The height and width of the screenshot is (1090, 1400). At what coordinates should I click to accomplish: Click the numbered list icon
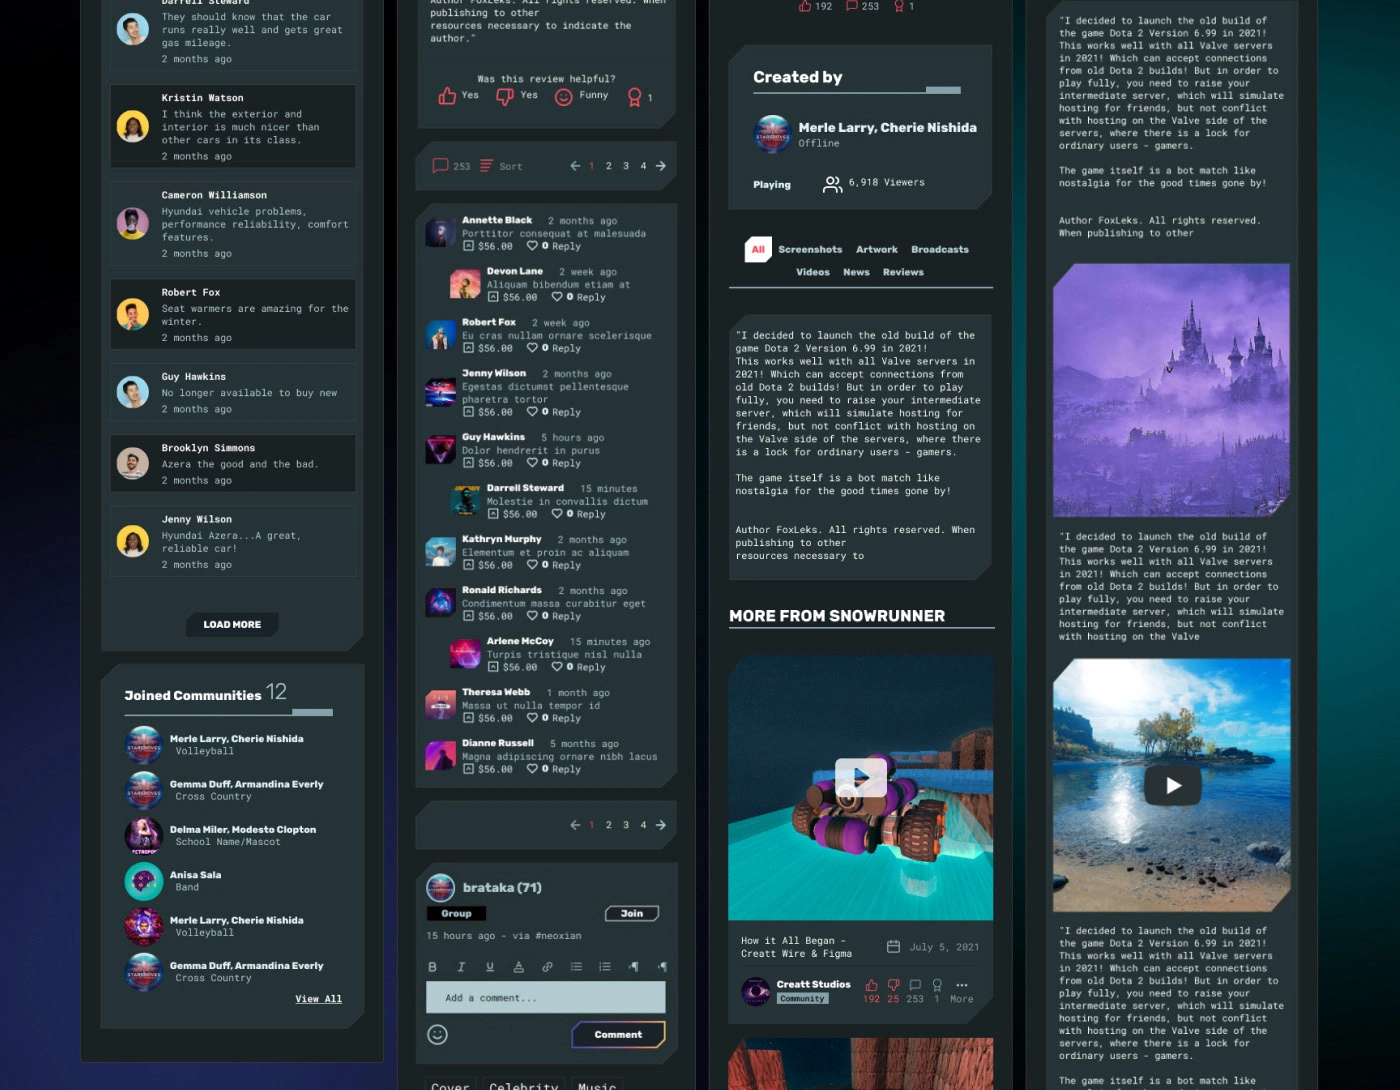click(605, 967)
